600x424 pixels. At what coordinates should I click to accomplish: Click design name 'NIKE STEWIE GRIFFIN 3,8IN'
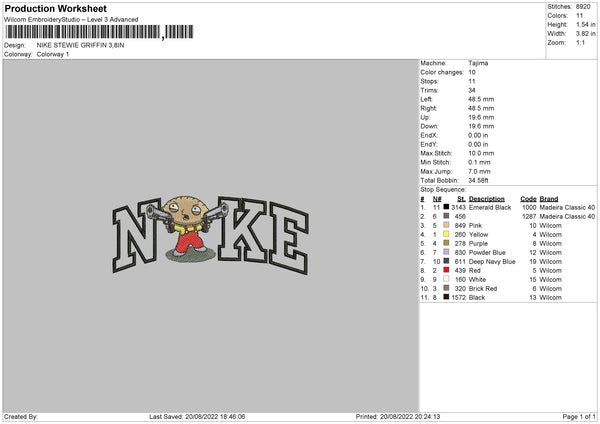click(x=80, y=45)
